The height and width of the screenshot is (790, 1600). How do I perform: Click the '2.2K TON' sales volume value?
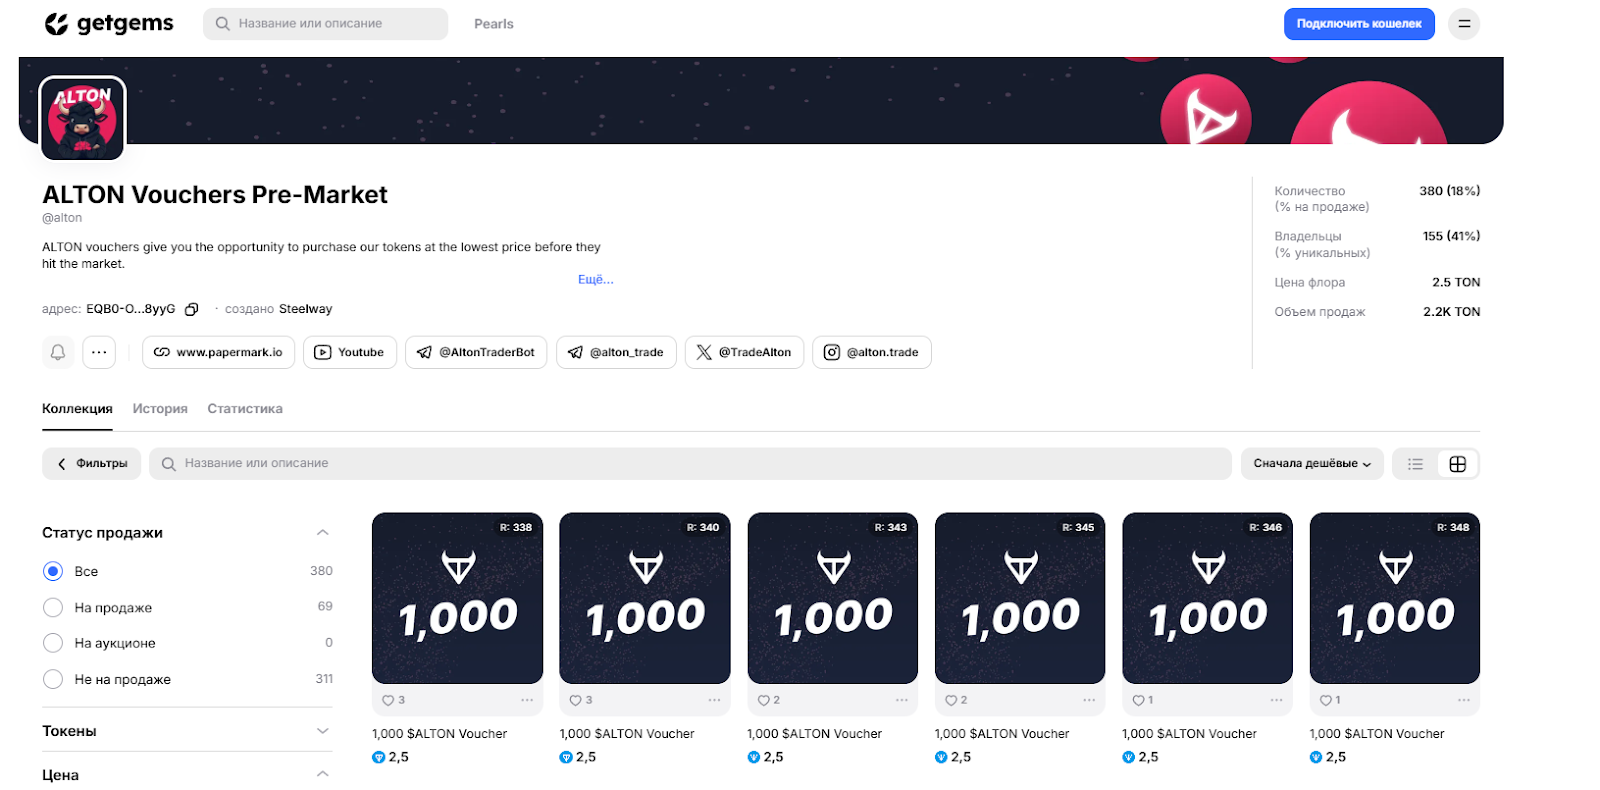(1452, 312)
